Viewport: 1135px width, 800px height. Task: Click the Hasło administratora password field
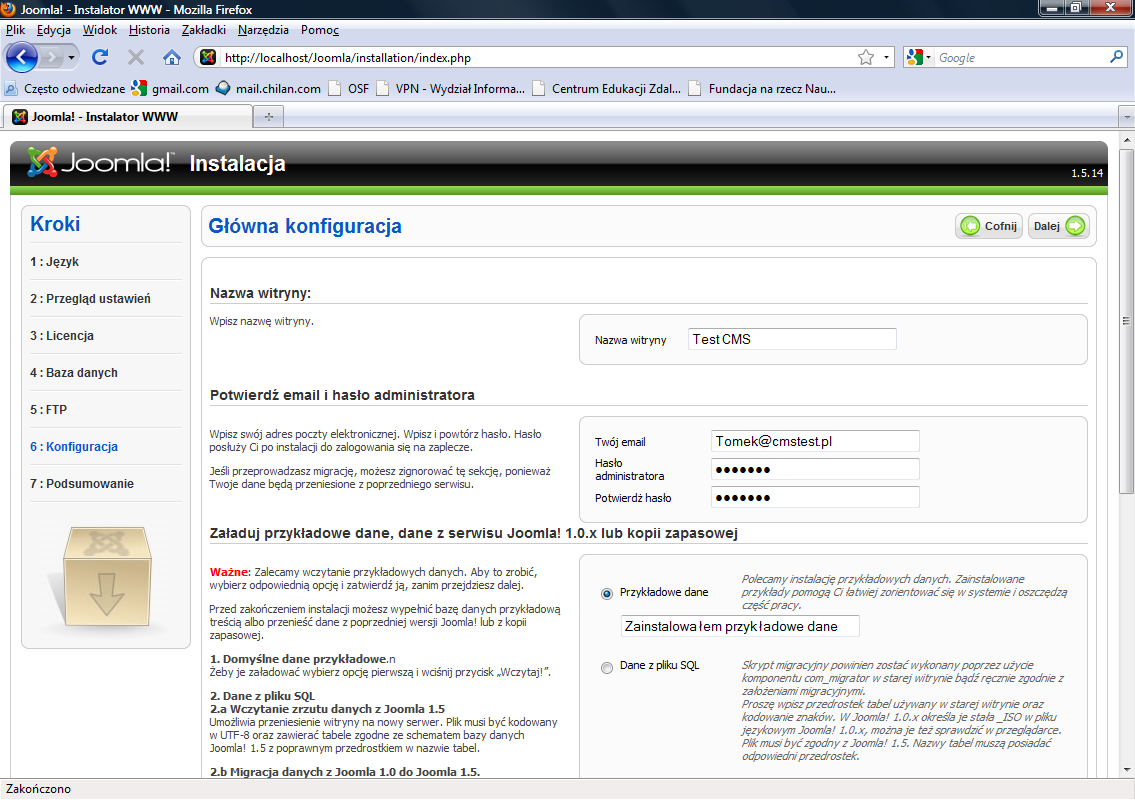coord(815,469)
